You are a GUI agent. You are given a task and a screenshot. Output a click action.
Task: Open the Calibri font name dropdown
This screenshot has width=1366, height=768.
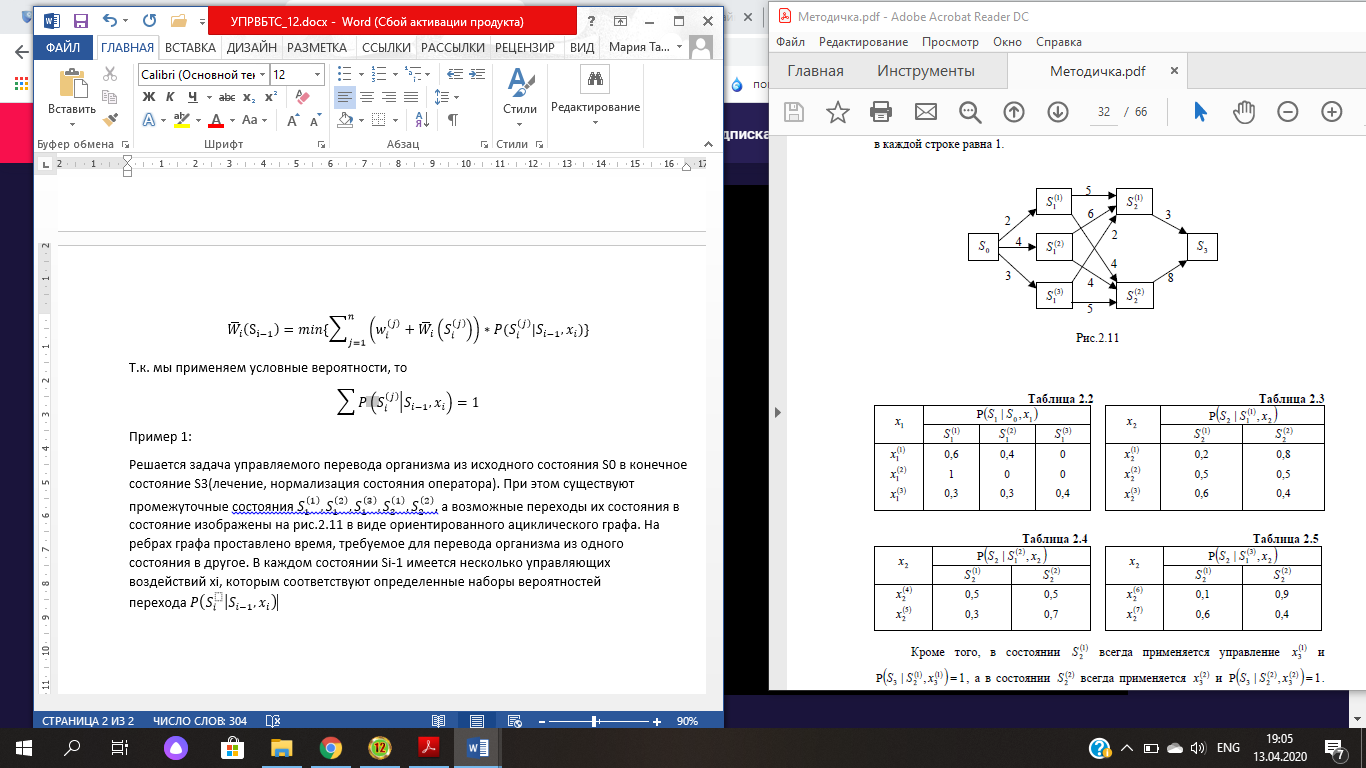(x=263, y=75)
